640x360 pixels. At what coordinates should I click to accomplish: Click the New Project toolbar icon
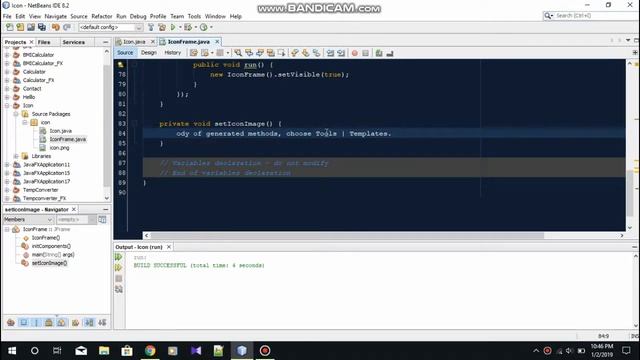(20, 27)
